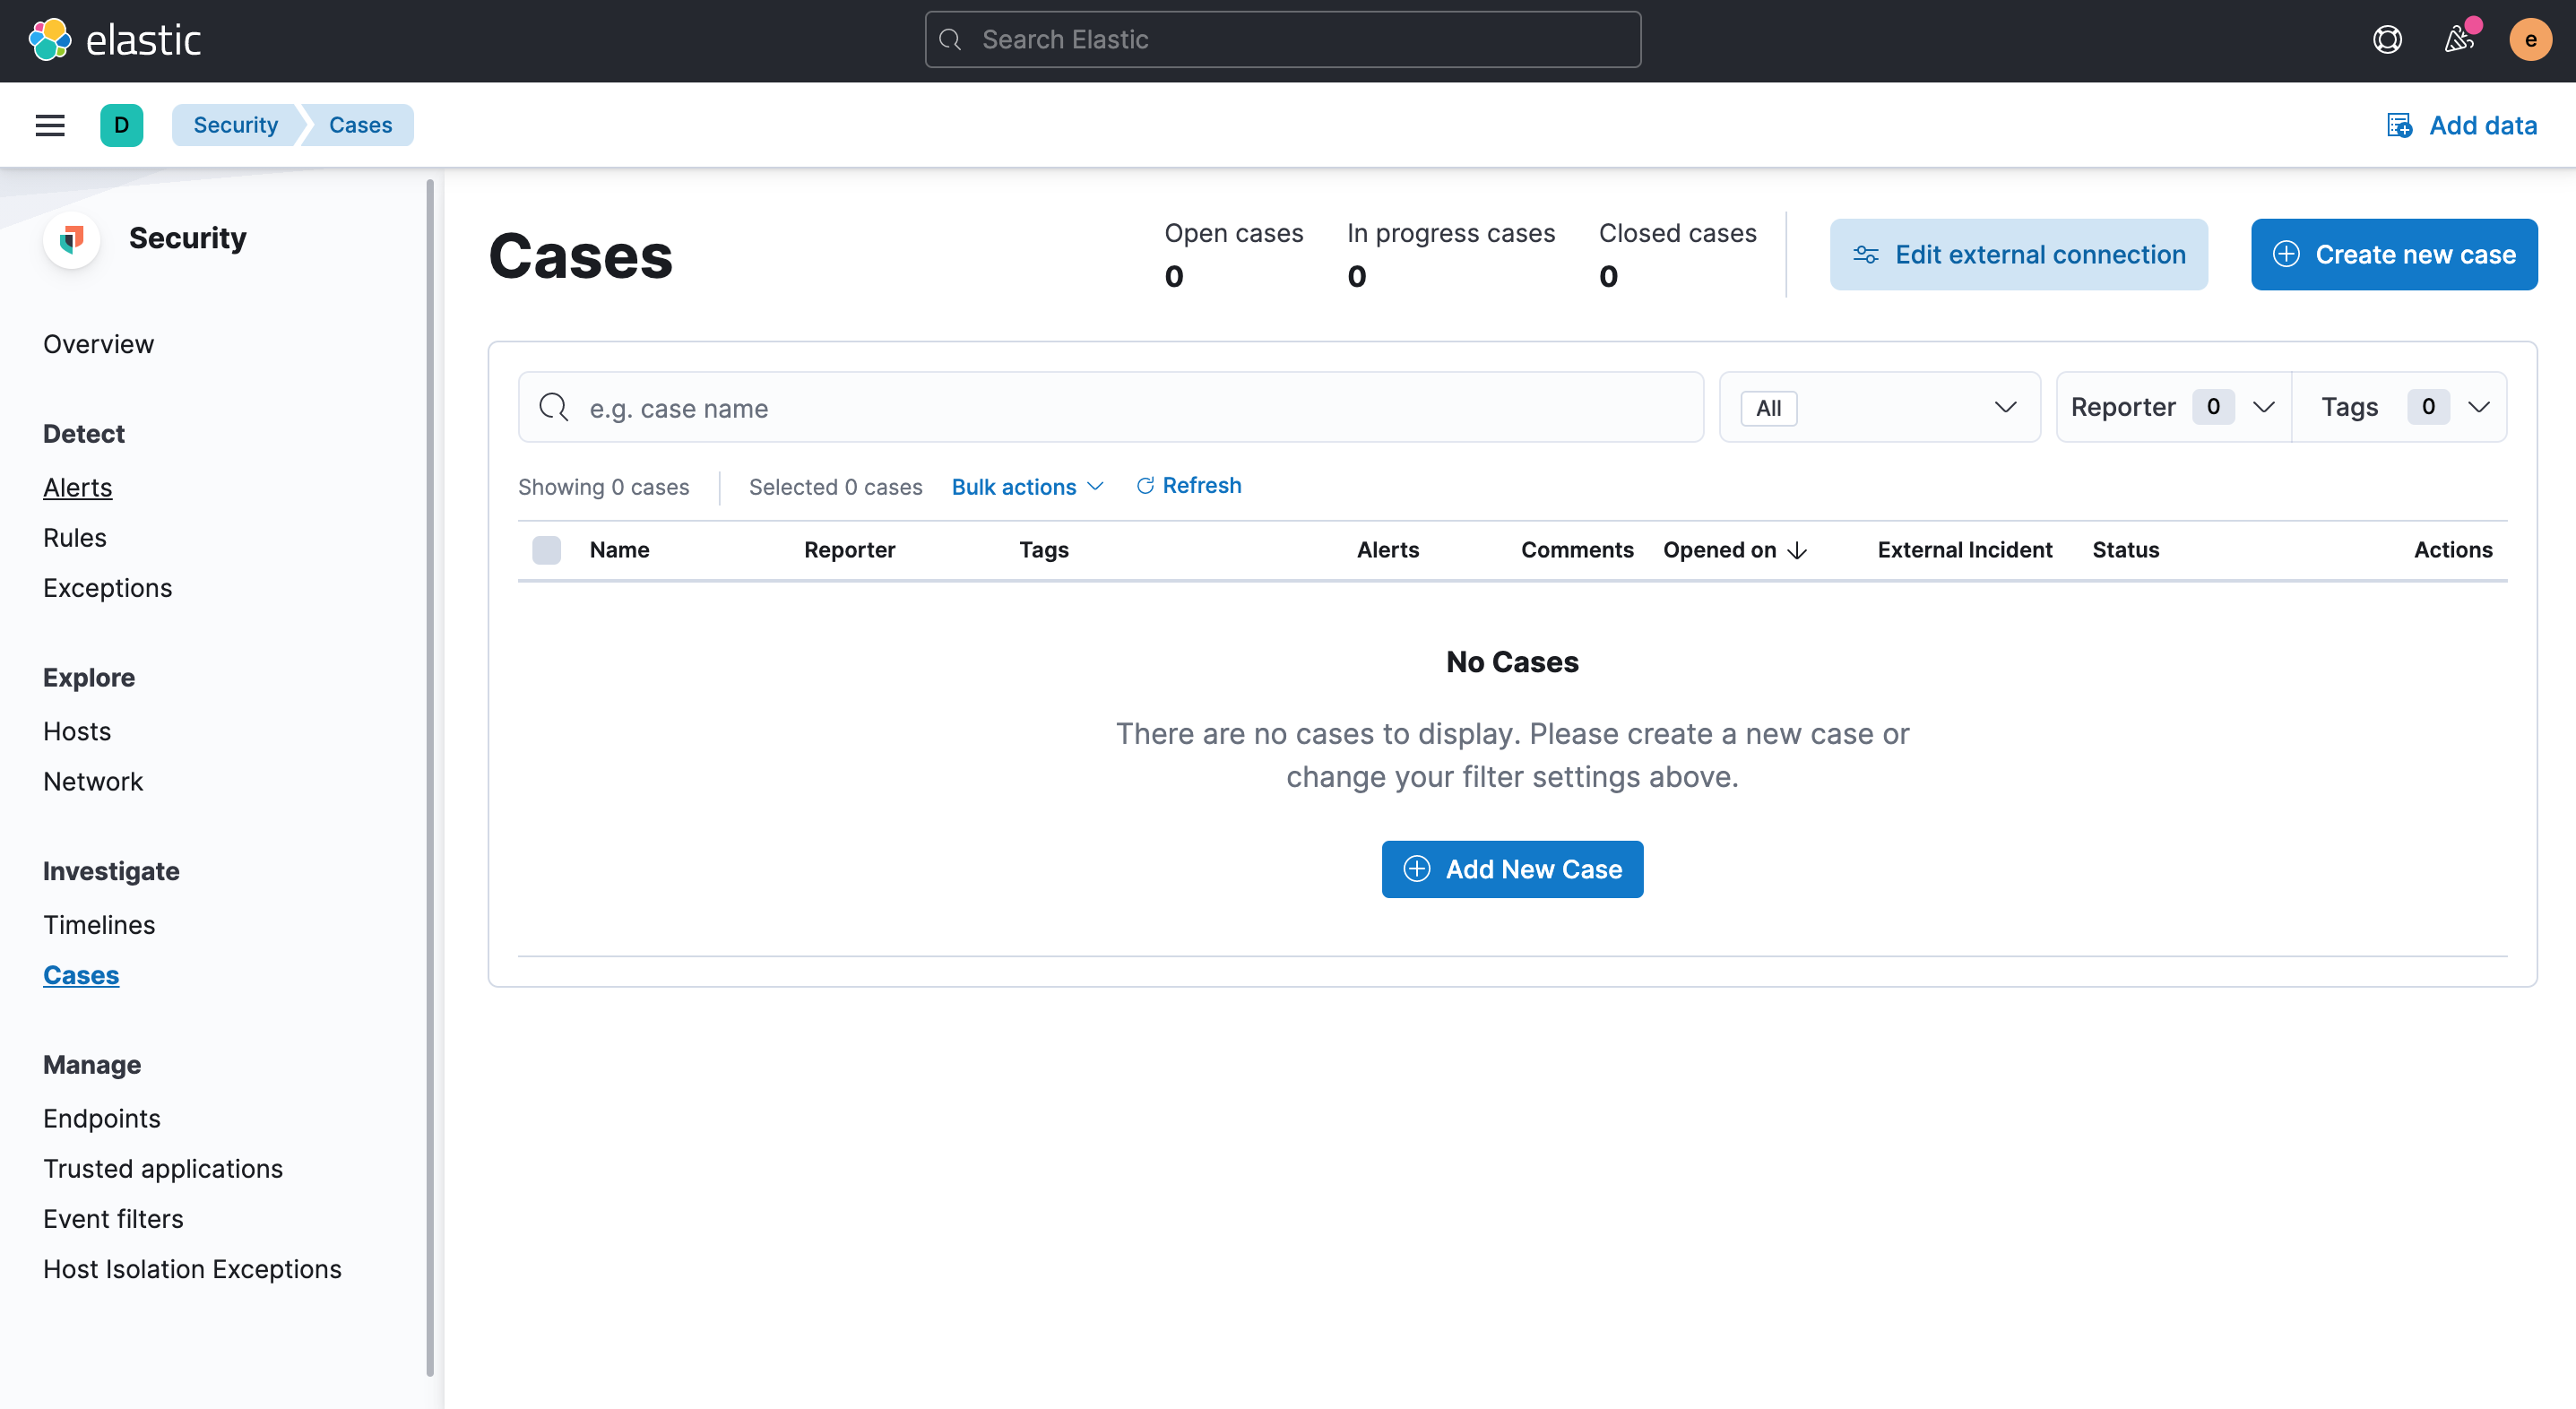Click the case name search field
This screenshot has width=2576, height=1409.
pyautogui.click(x=1110, y=408)
